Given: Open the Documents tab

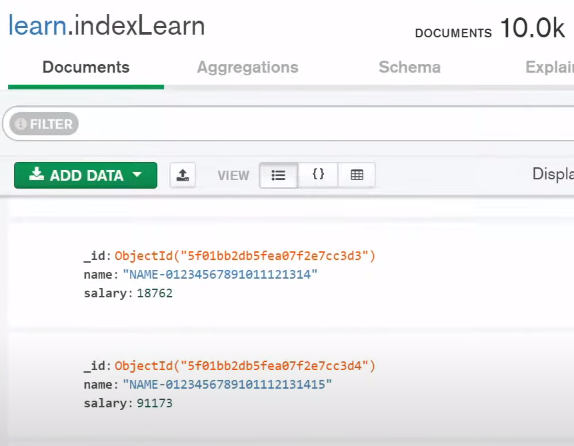Looking at the screenshot, I should coord(86,67).
